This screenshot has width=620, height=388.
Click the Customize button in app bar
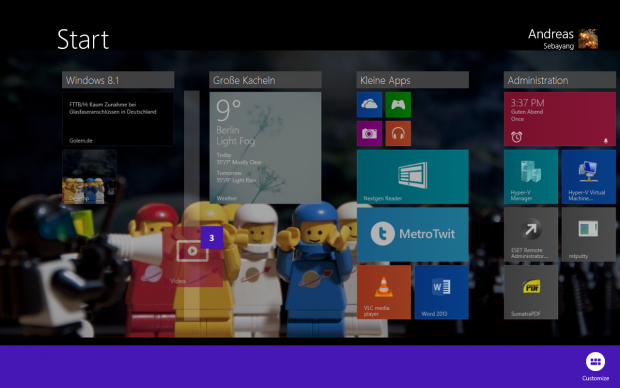(595, 366)
